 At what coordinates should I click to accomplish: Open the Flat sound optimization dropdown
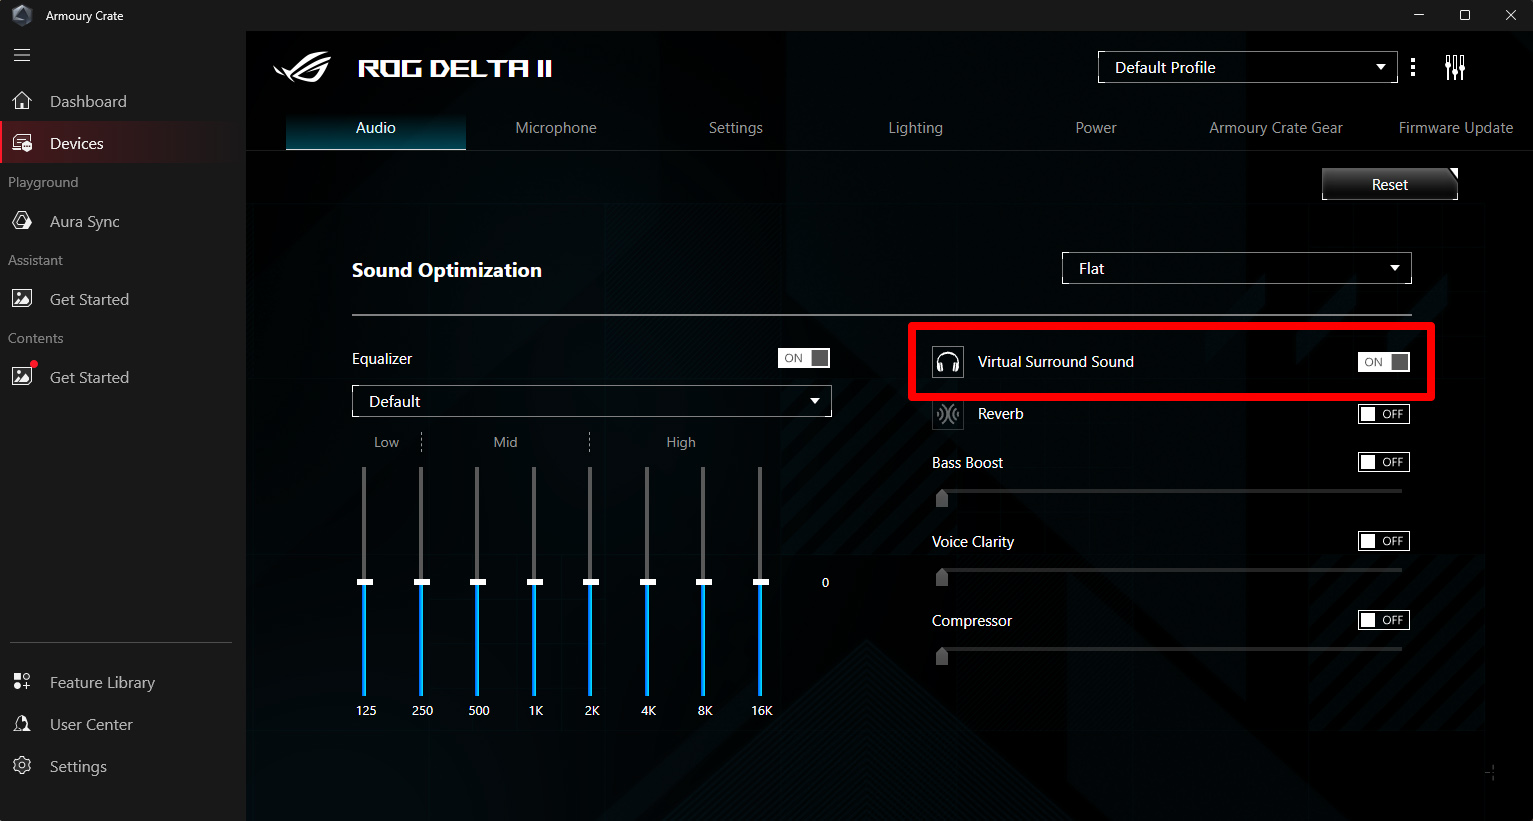[1236, 268]
